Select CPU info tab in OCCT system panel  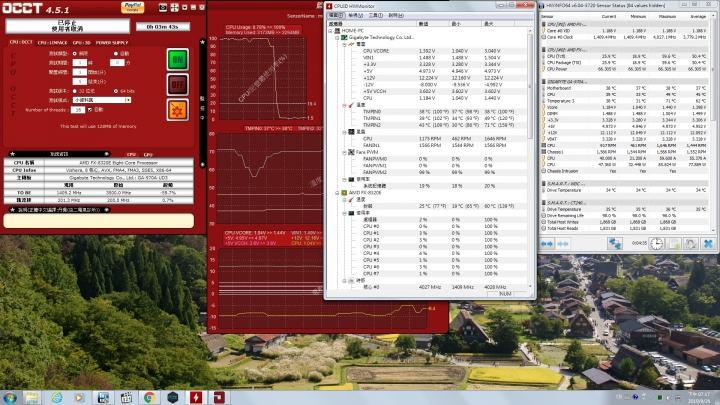coord(131,155)
